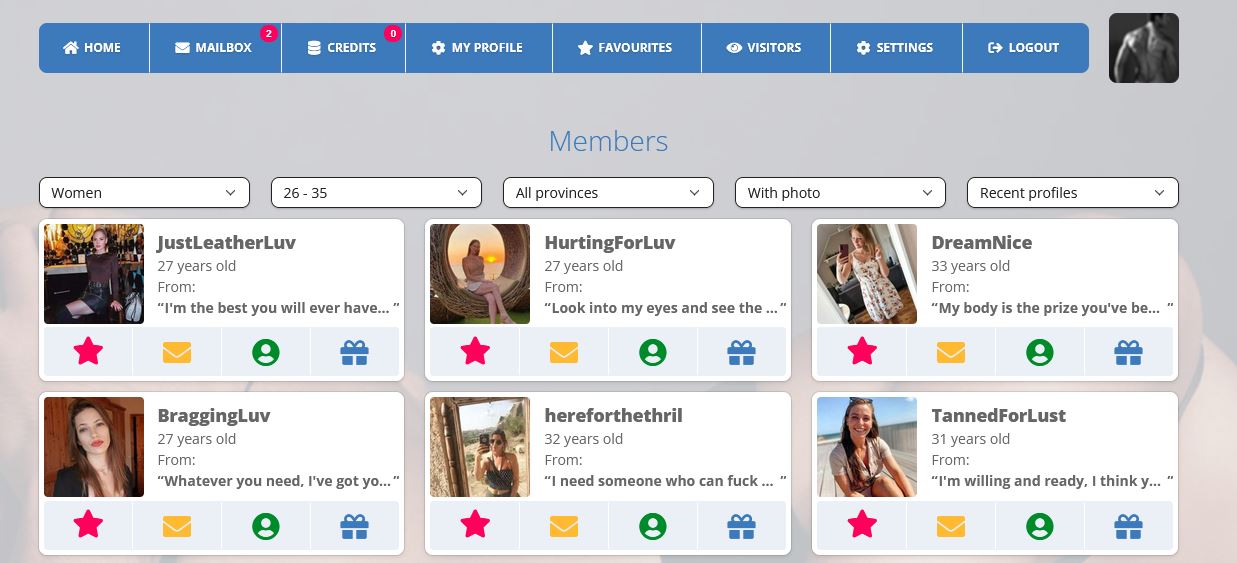The image size is (1237, 563).
Task: View DreamNice's profile using green person icon
Action: pyautogui.click(x=1040, y=351)
